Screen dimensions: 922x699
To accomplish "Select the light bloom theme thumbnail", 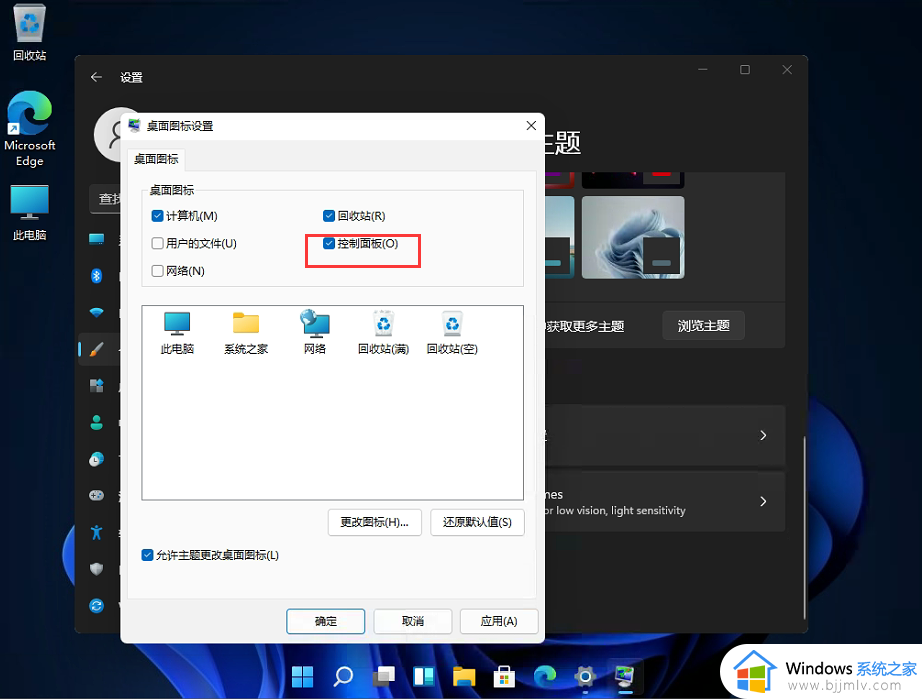I will point(633,237).
